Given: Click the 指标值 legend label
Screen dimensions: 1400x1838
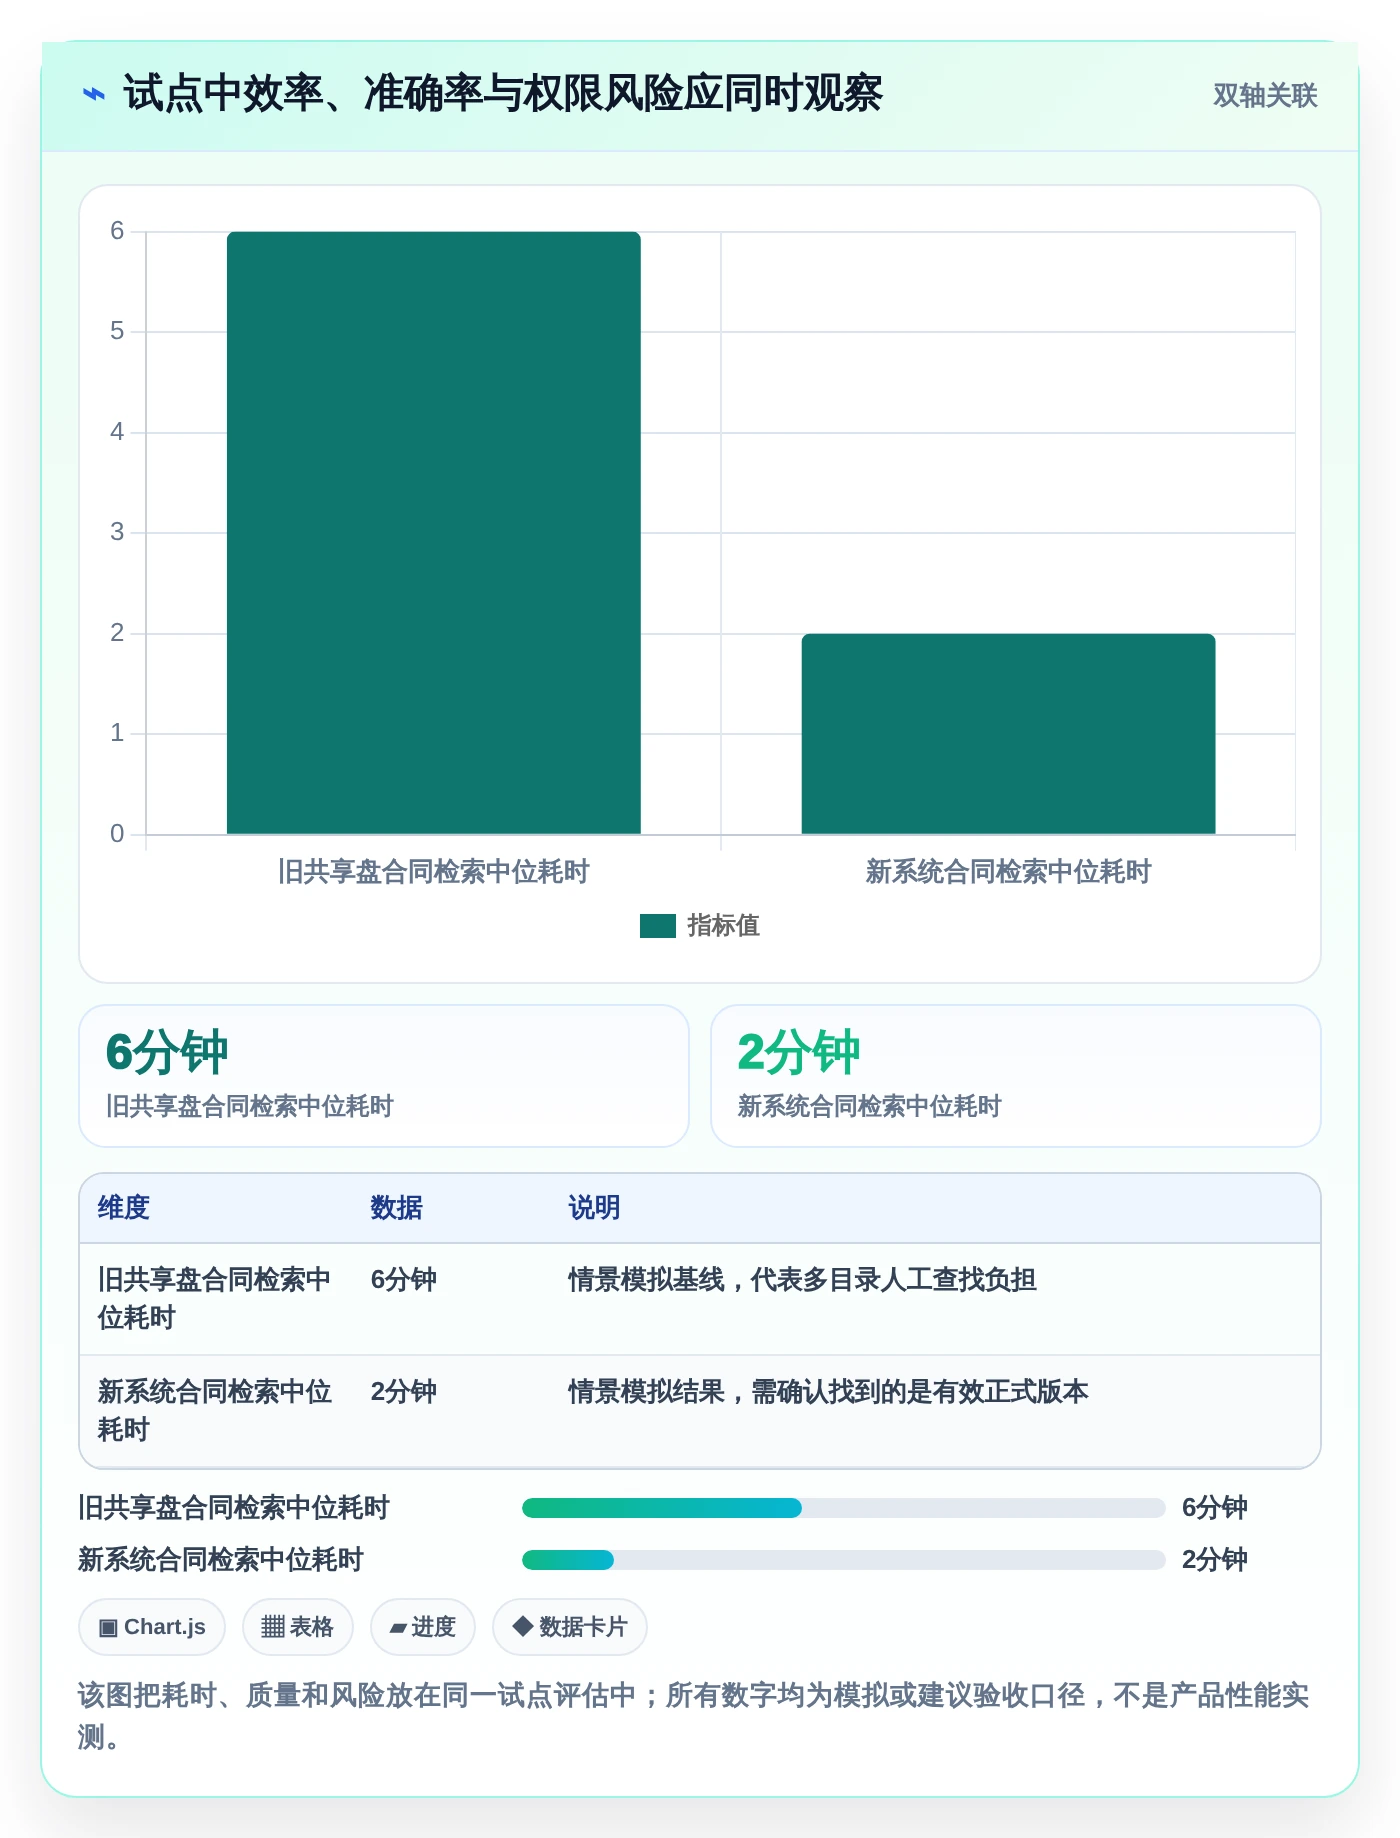Looking at the screenshot, I should (724, 926).
